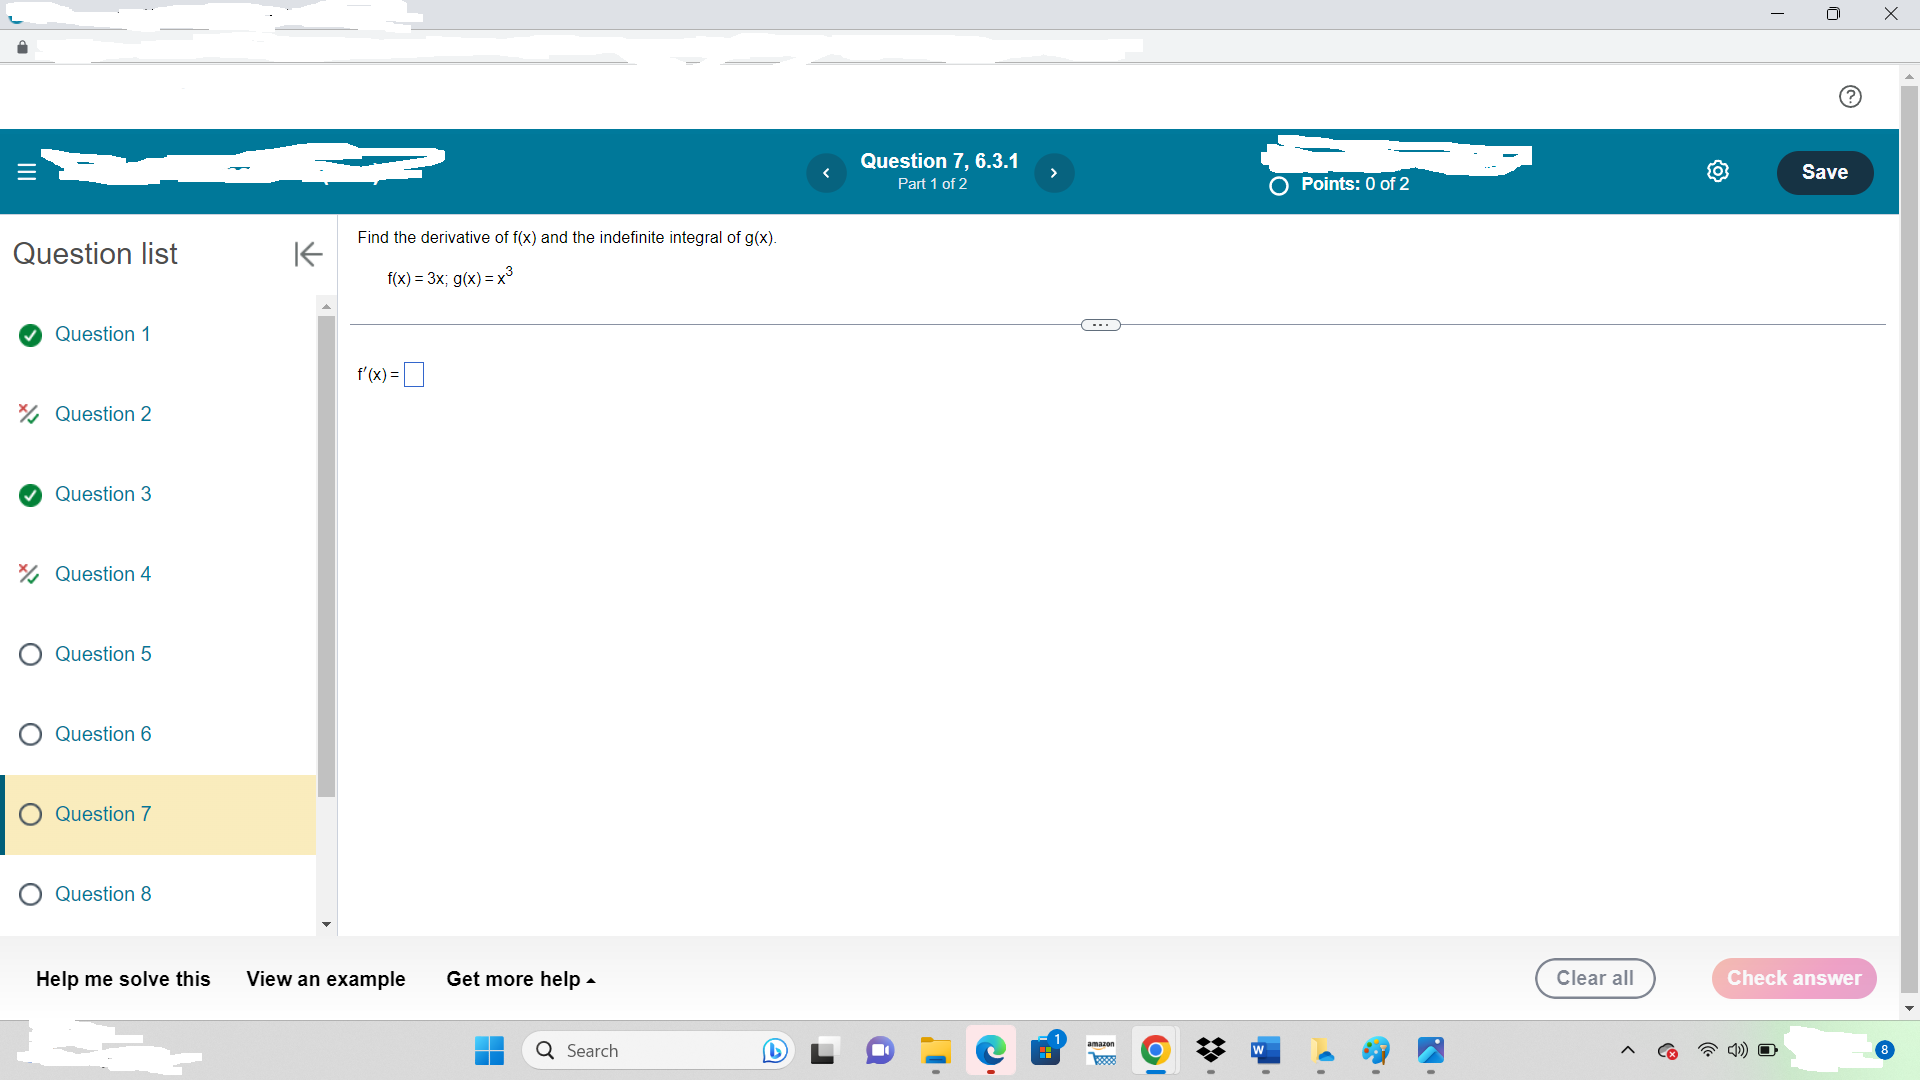Screen dimensions: 1920x1080
Task: Click the Save button
Action: point(1824,172)
